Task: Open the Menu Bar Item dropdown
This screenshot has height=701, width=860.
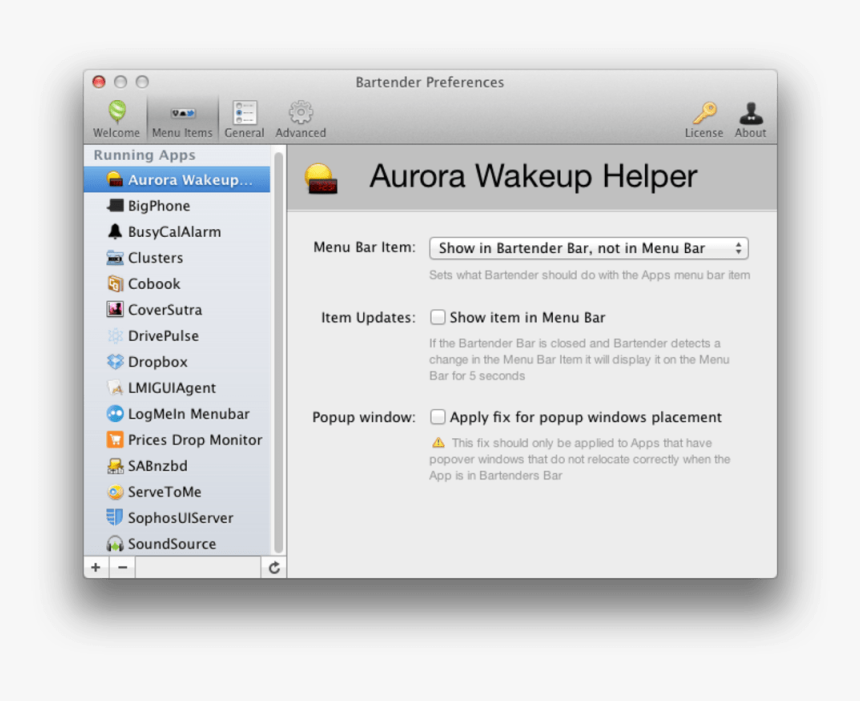Action: [589, 248]
